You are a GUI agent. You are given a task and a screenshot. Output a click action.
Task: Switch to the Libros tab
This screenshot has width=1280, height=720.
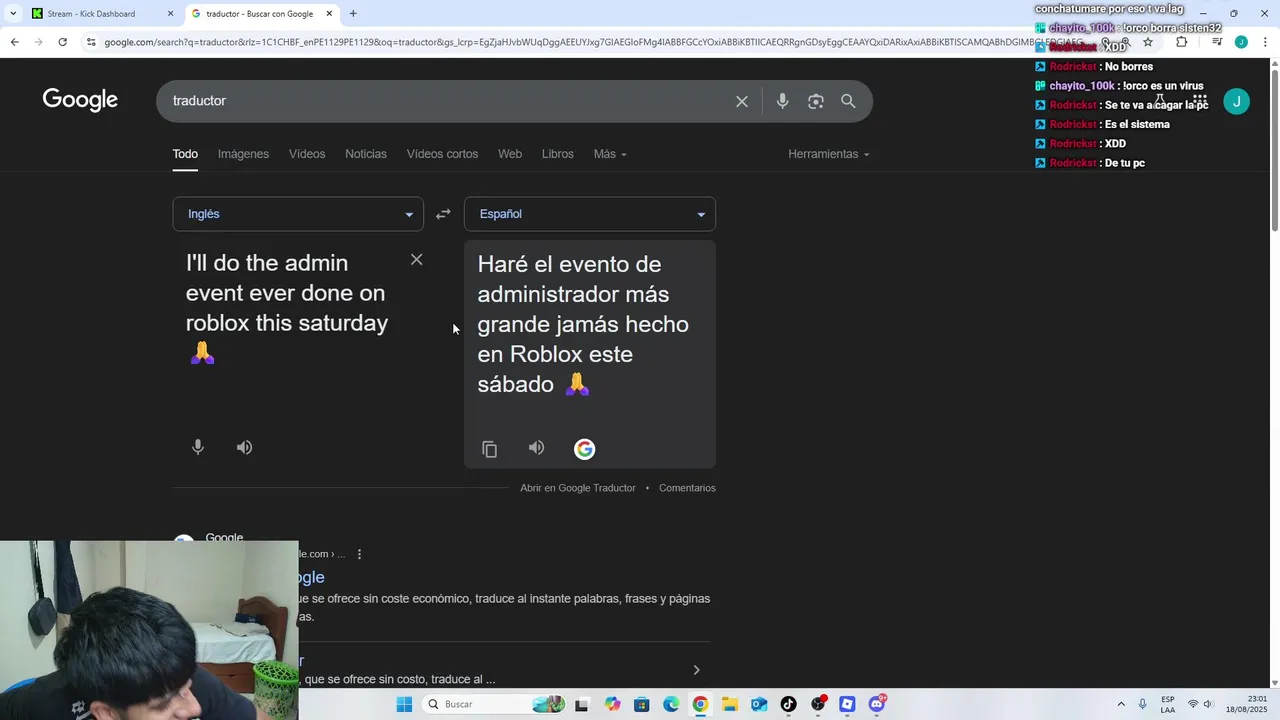558,154
